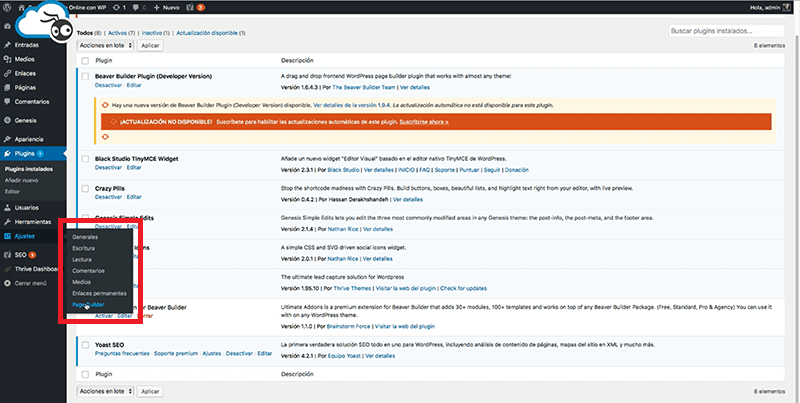Click the top Aplicar button

[x=150, y=45]
